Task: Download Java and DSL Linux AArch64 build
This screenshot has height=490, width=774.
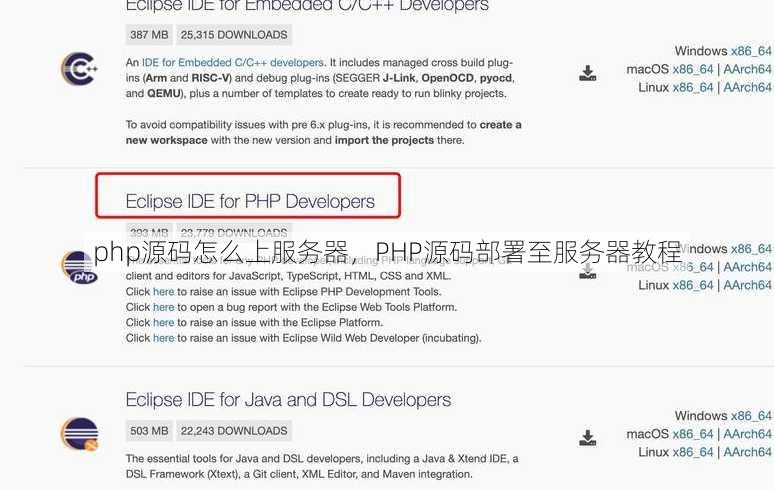Action: [x=747, y=452]
